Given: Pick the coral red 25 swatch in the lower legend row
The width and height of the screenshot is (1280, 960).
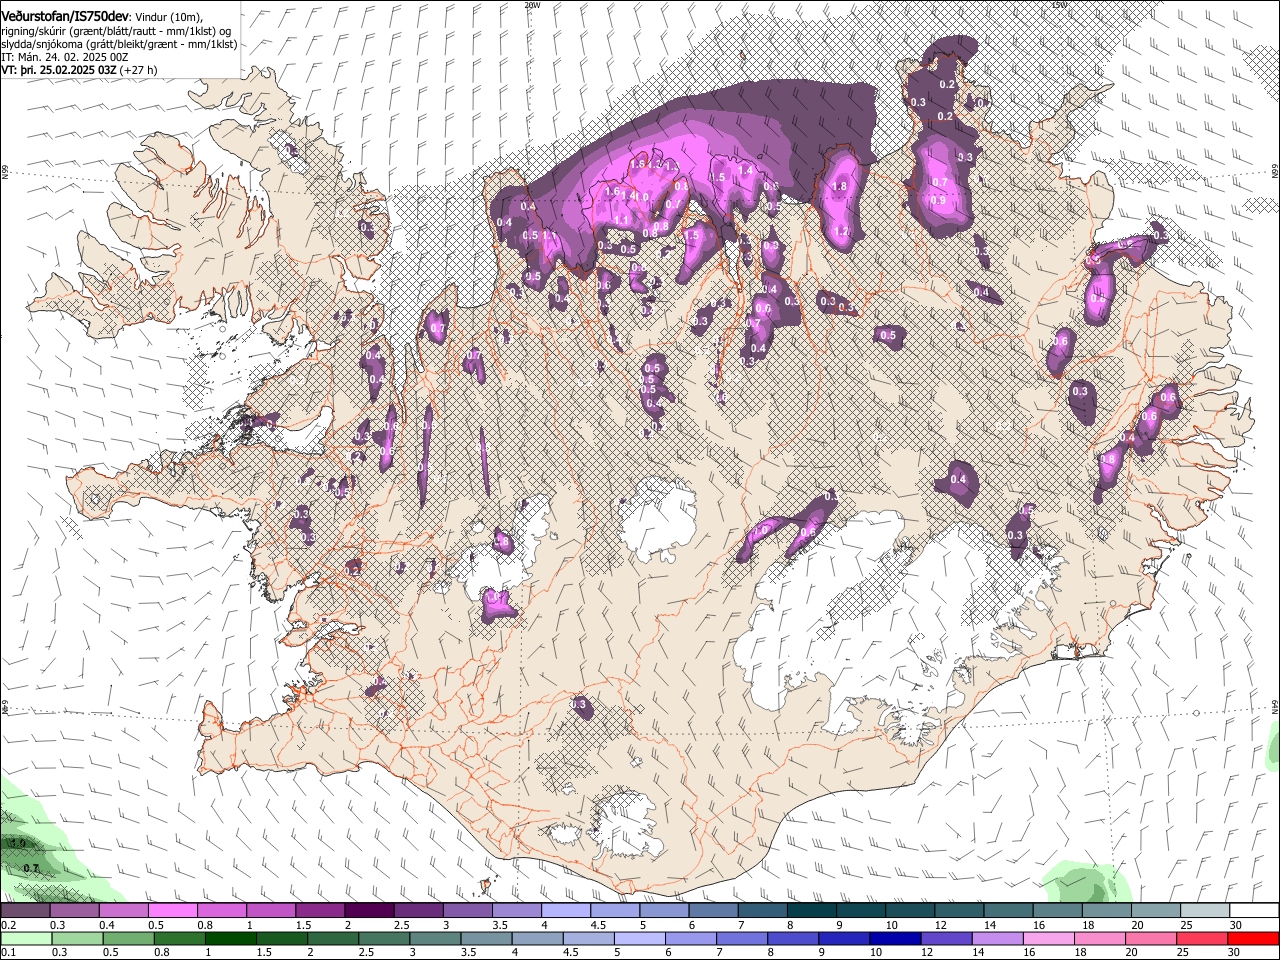Looking at the screenshot, I should (x=1201, y=938).
